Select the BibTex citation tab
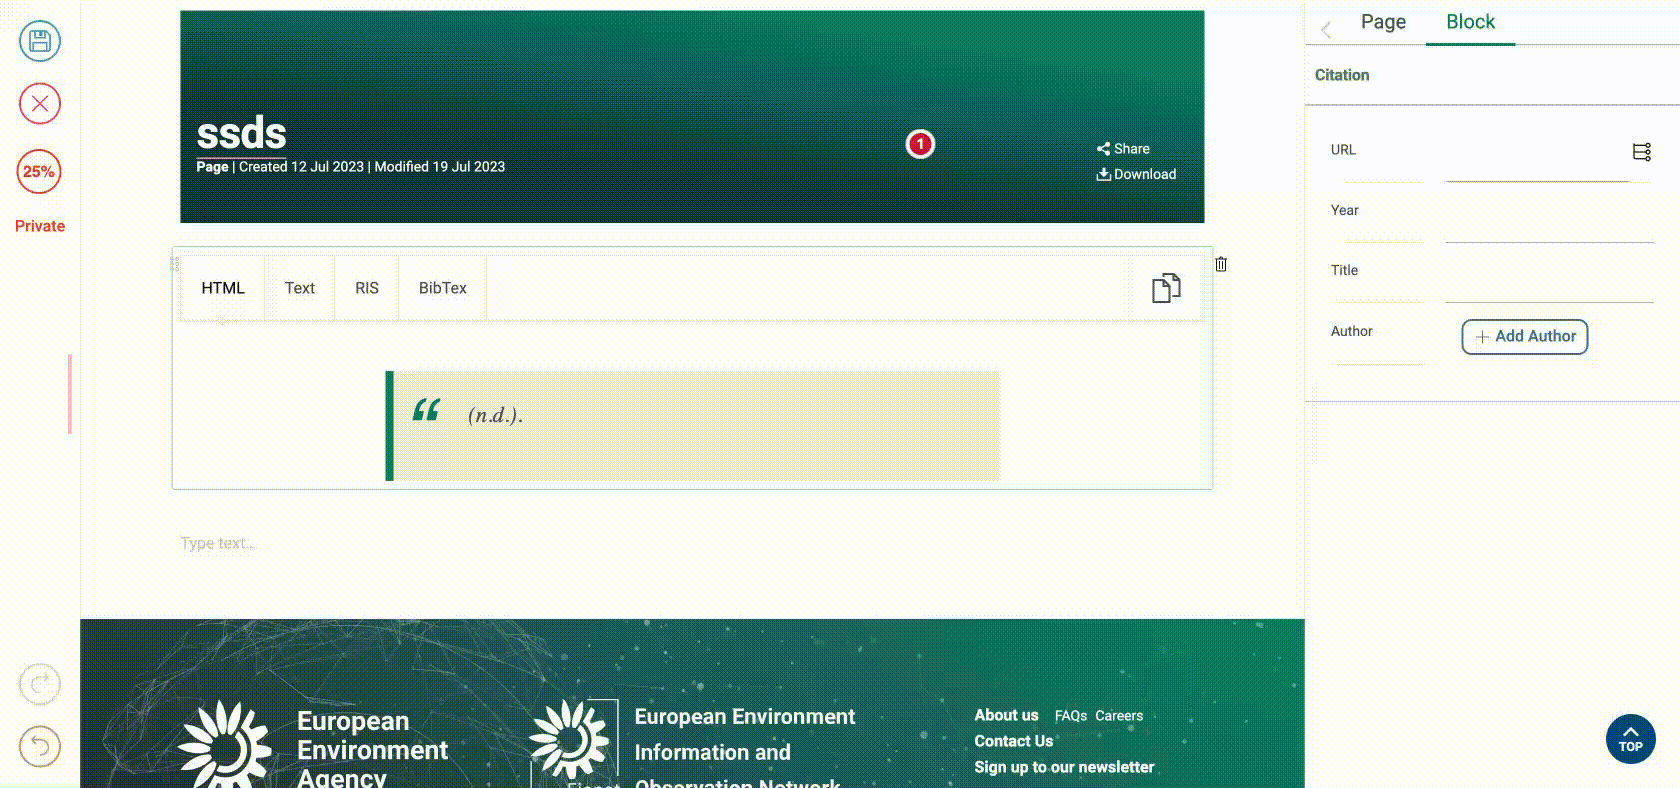1680x788 pixels. click(x=443, y=288)
